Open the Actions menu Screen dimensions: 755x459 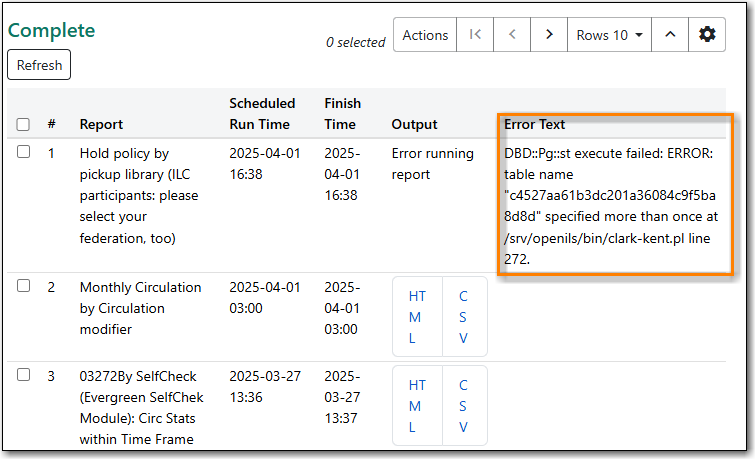click(x=425, y=35)
